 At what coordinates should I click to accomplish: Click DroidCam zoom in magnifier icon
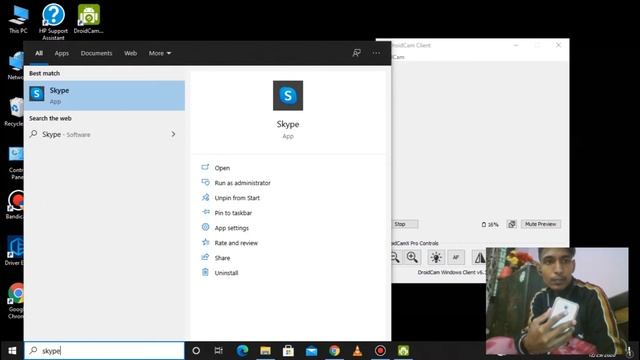pos(412,257)
